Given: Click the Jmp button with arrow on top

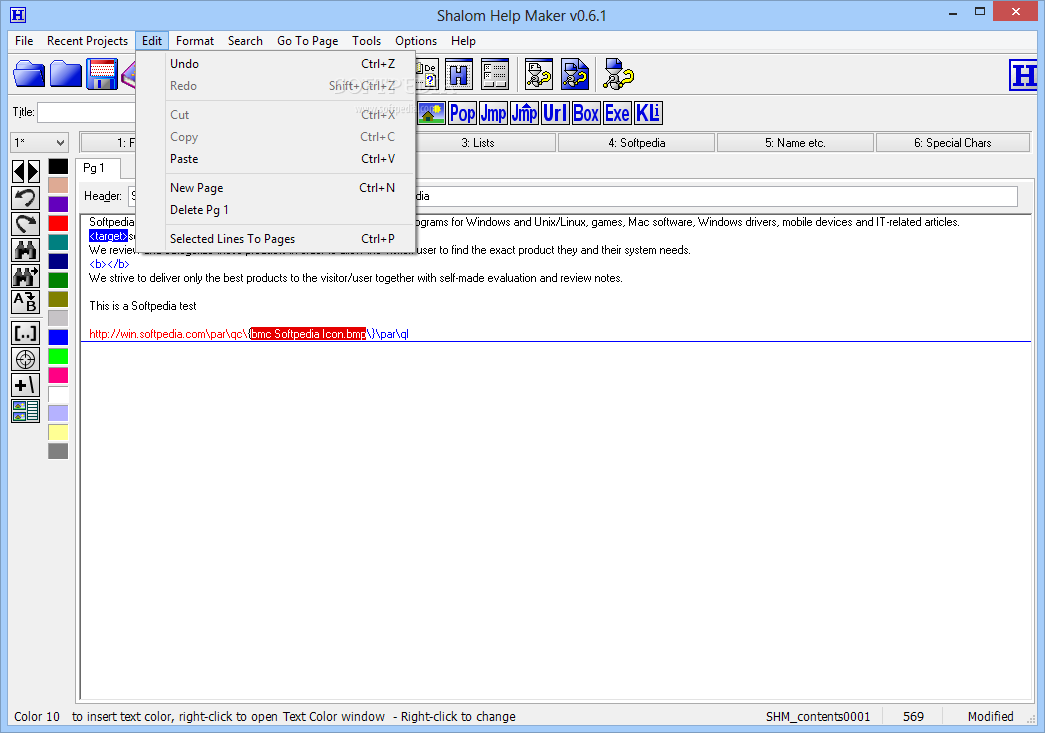Looking at the screenshot, I should point(524,113).
